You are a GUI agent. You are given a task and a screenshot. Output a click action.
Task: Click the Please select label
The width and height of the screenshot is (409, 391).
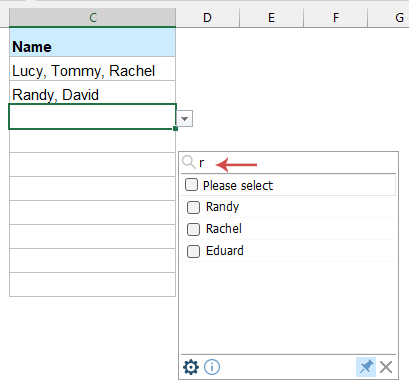(x=238, y=185)
